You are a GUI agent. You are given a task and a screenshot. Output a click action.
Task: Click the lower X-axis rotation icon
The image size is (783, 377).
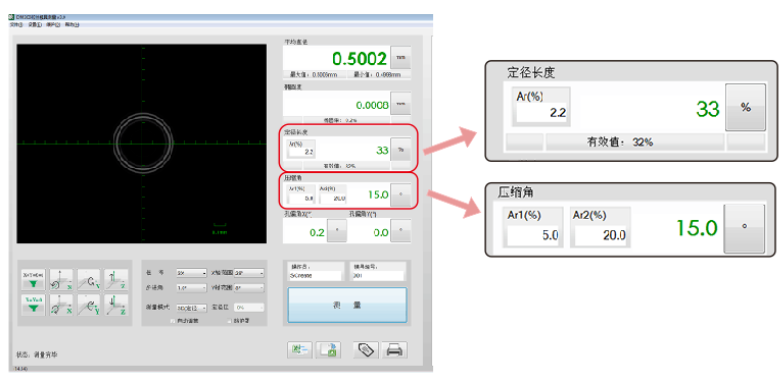click(x=61, y=305)
